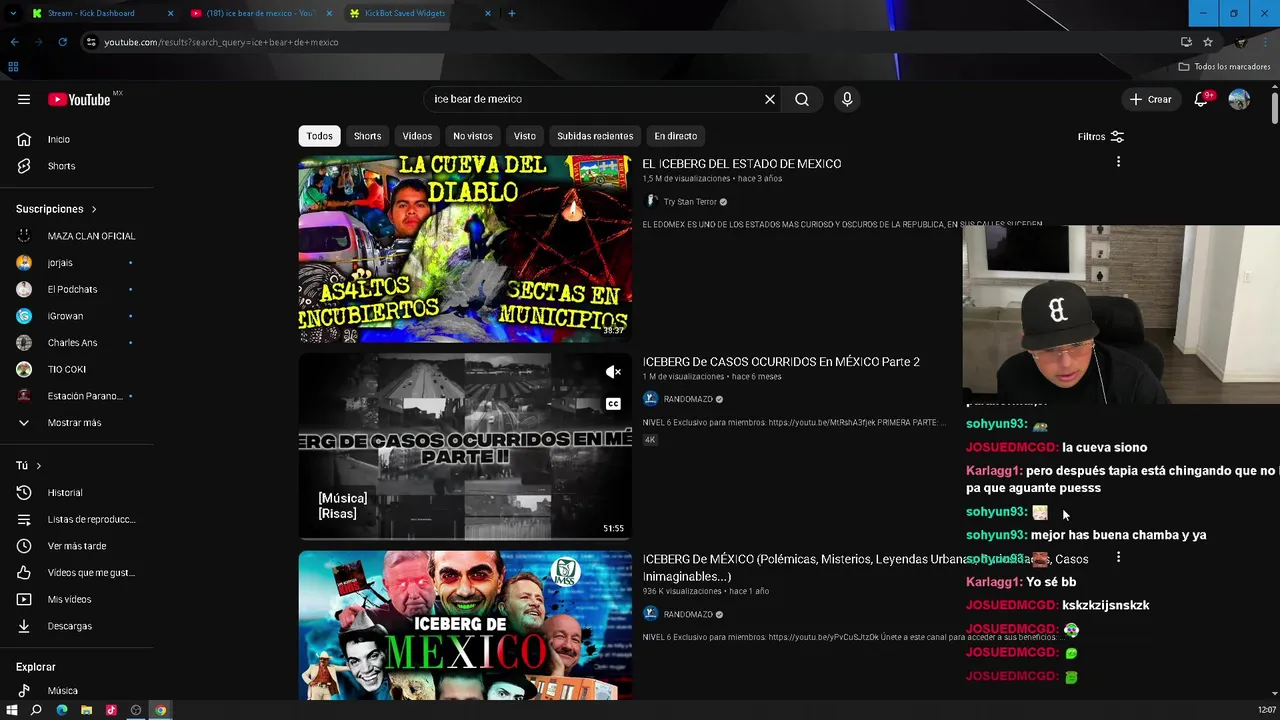Open the browser apps grid icon
The height and width of the screenshot is (720, 1280).
coord(13,67)
